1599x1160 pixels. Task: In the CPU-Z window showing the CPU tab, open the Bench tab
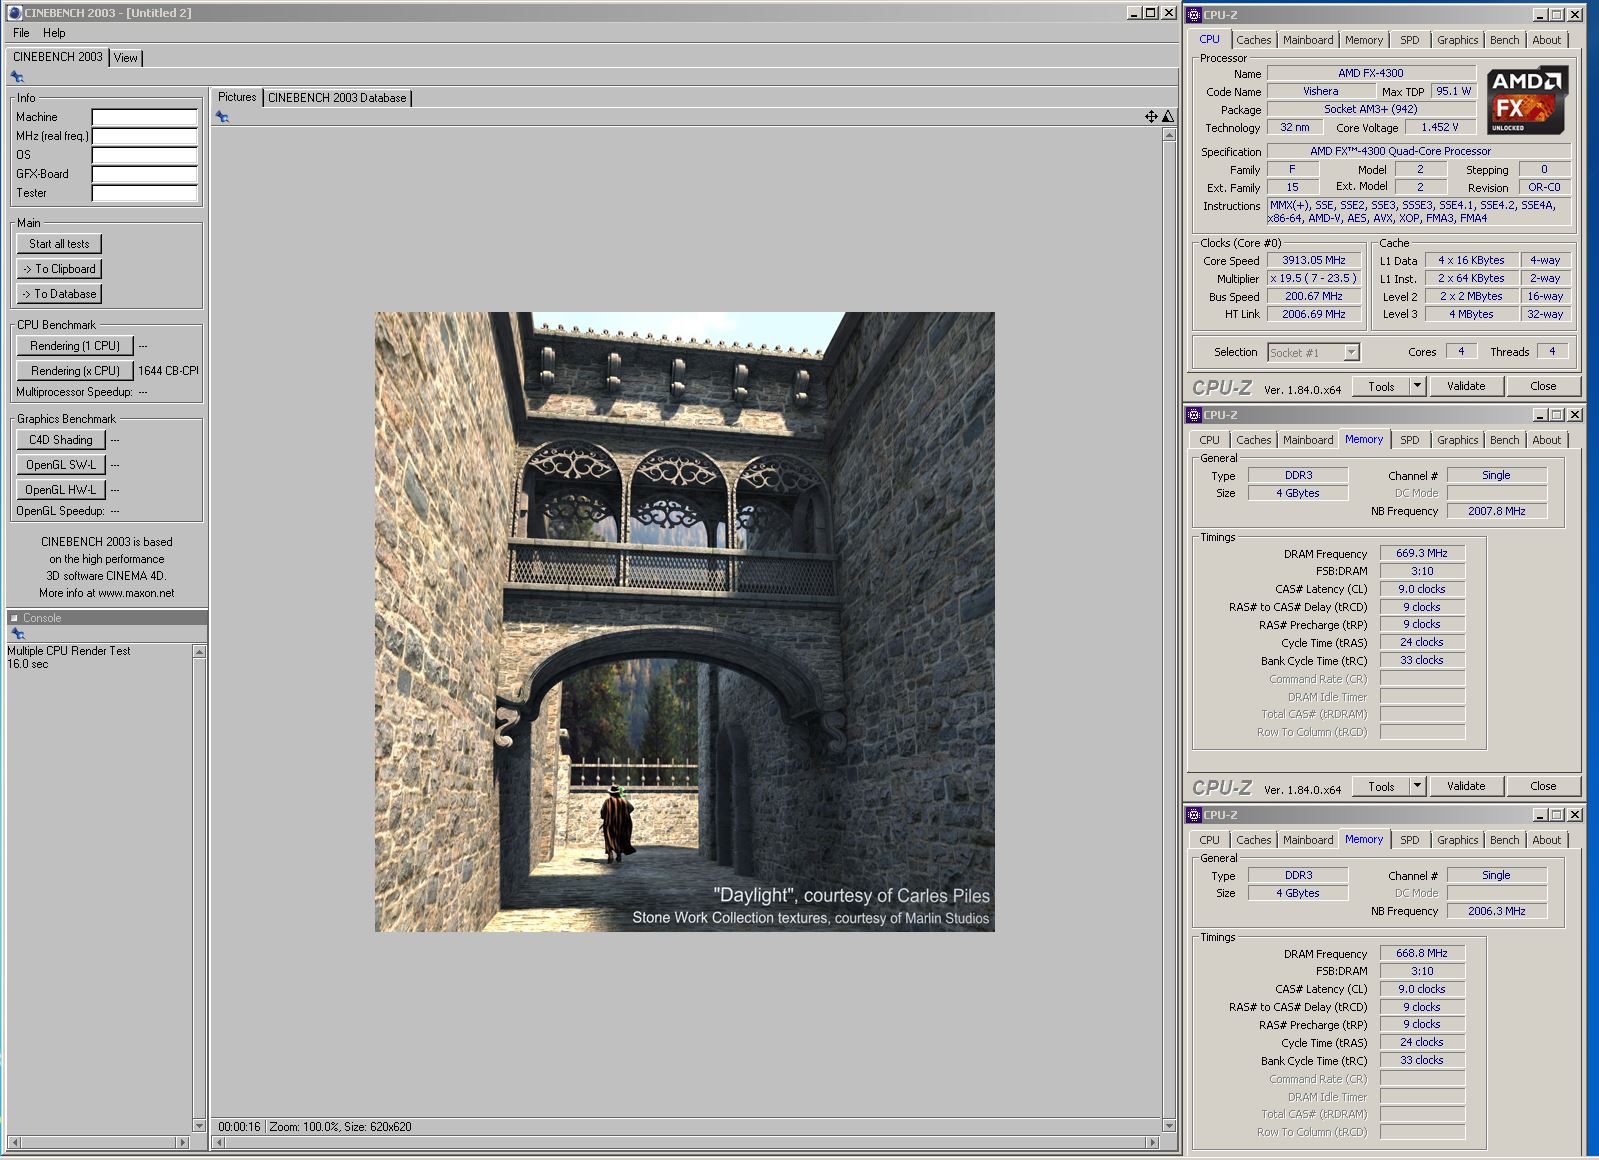(1504, 40)
